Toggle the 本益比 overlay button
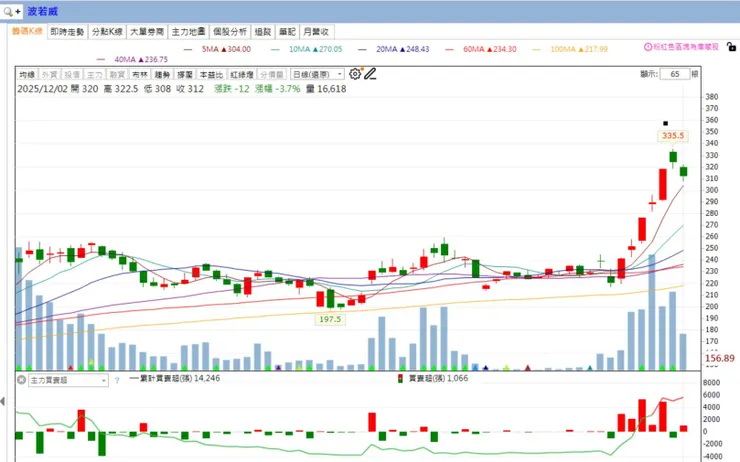 point(211,75)
